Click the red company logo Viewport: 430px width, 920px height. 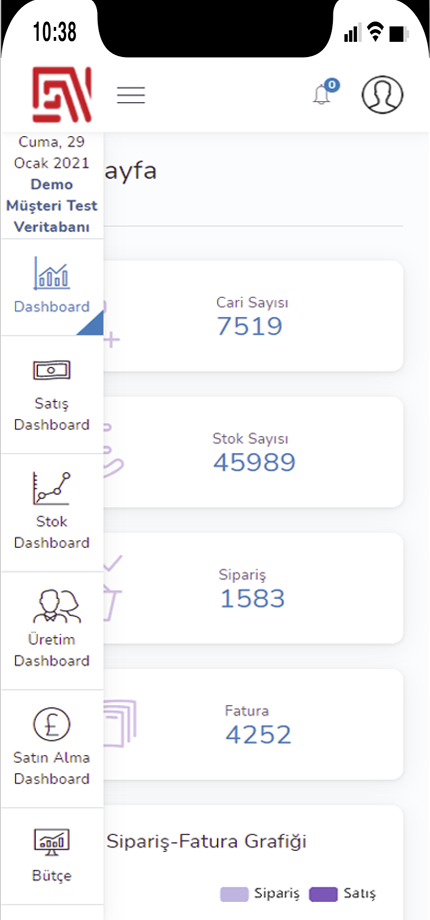point(62,94)
